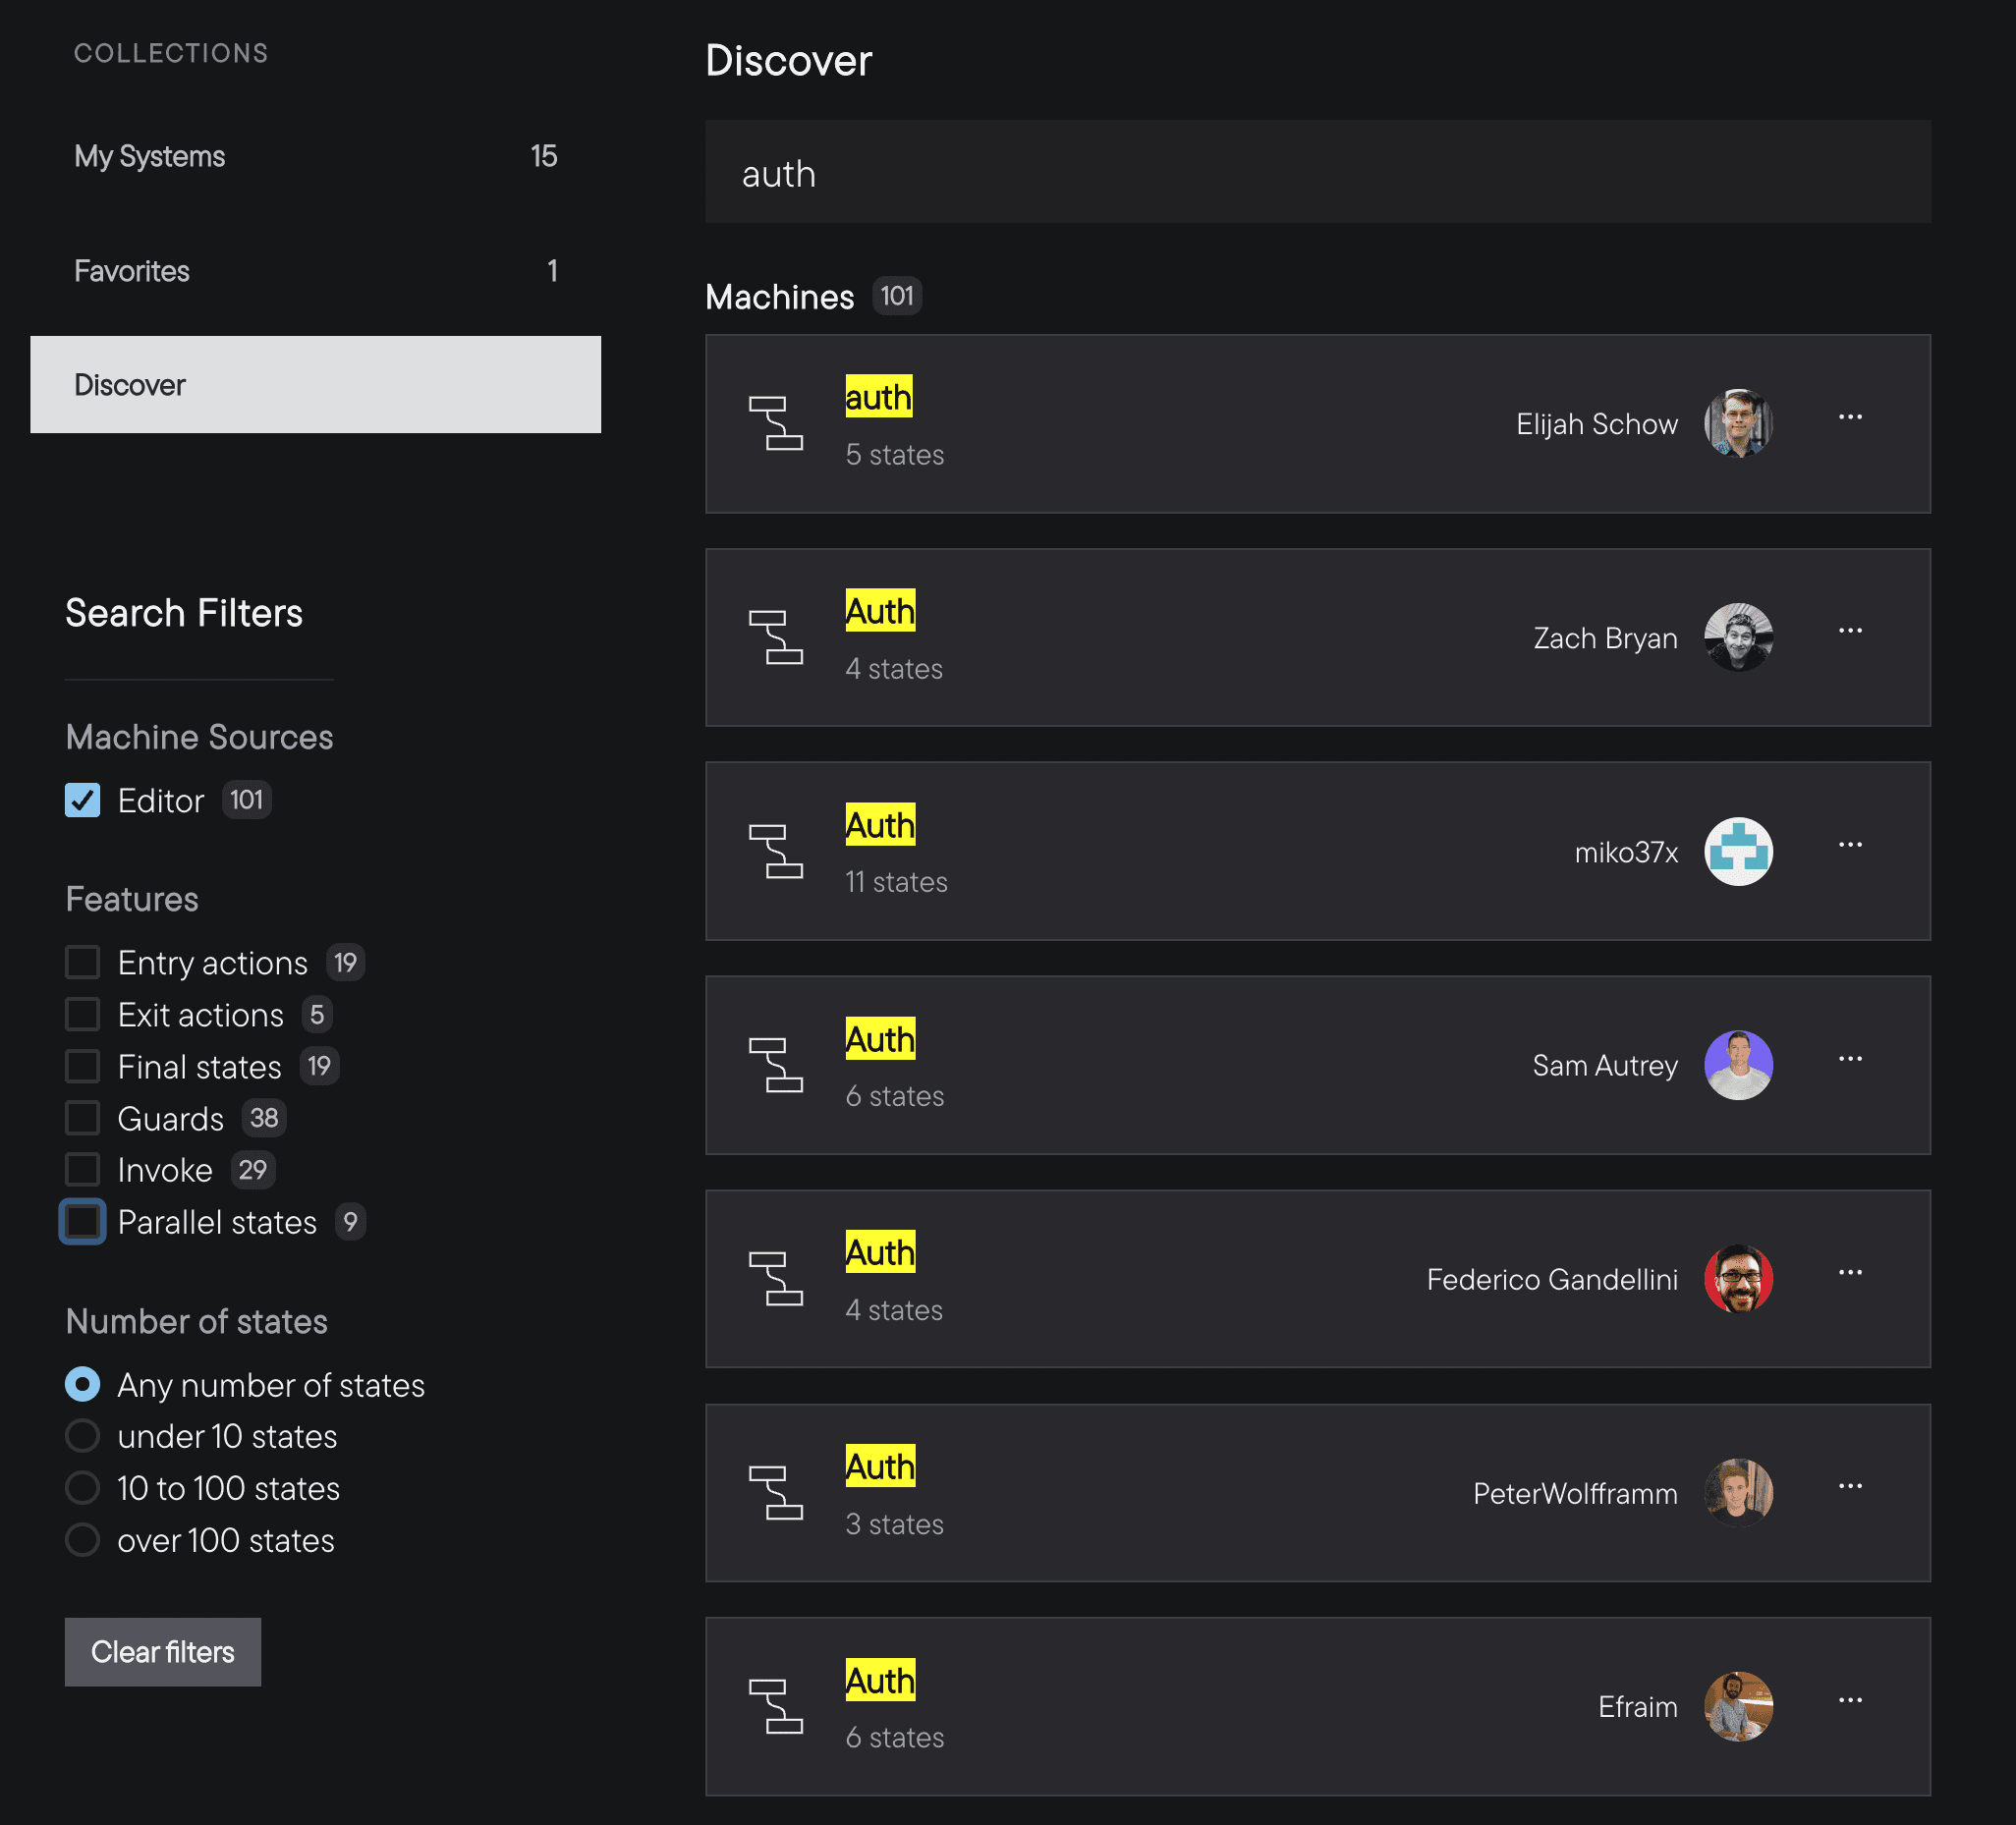
Task: Open the options menu on Efraim's machine card
Action: coord(1851,1700)
